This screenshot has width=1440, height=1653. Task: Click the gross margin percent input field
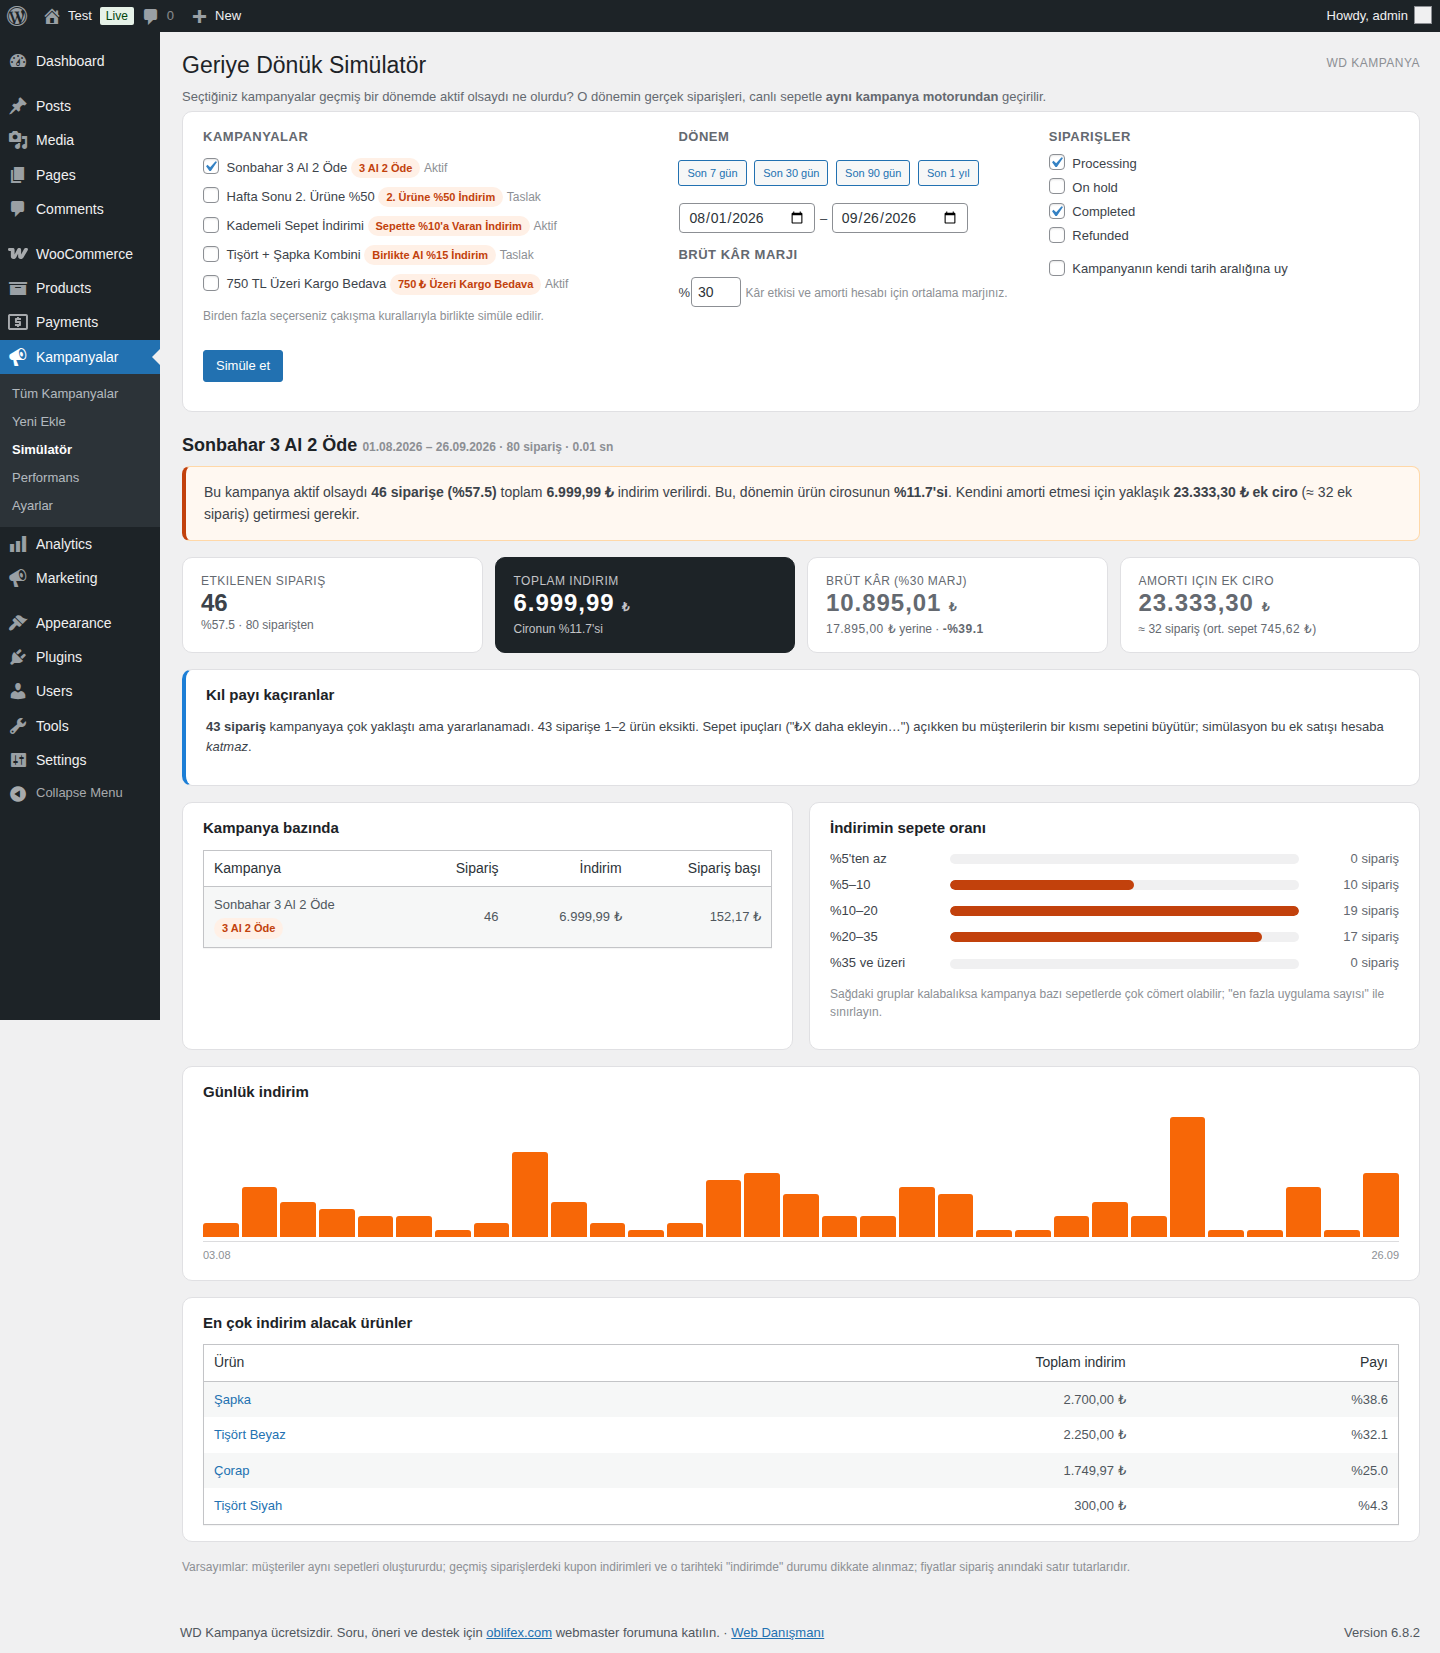coord(716,292)
